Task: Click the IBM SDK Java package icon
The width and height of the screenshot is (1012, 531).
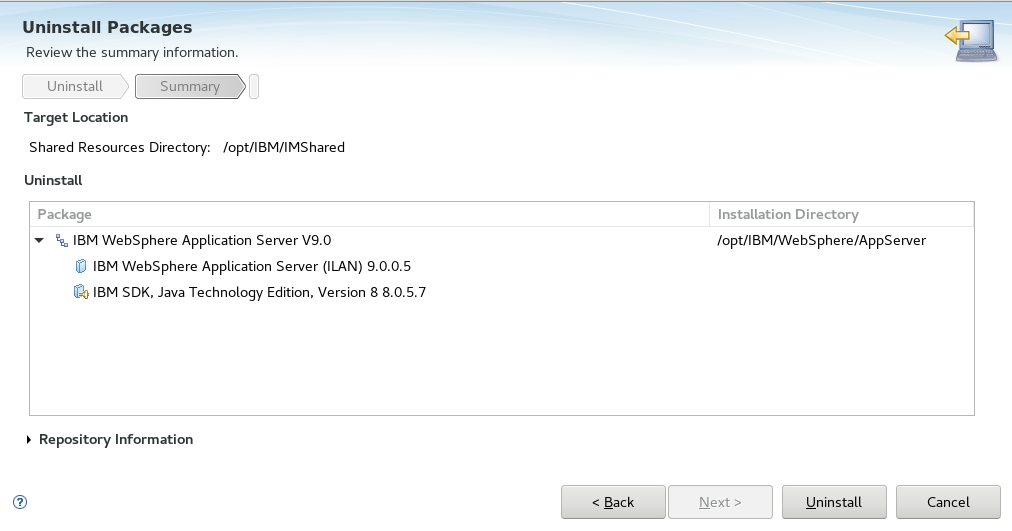Action: (81, 292)
